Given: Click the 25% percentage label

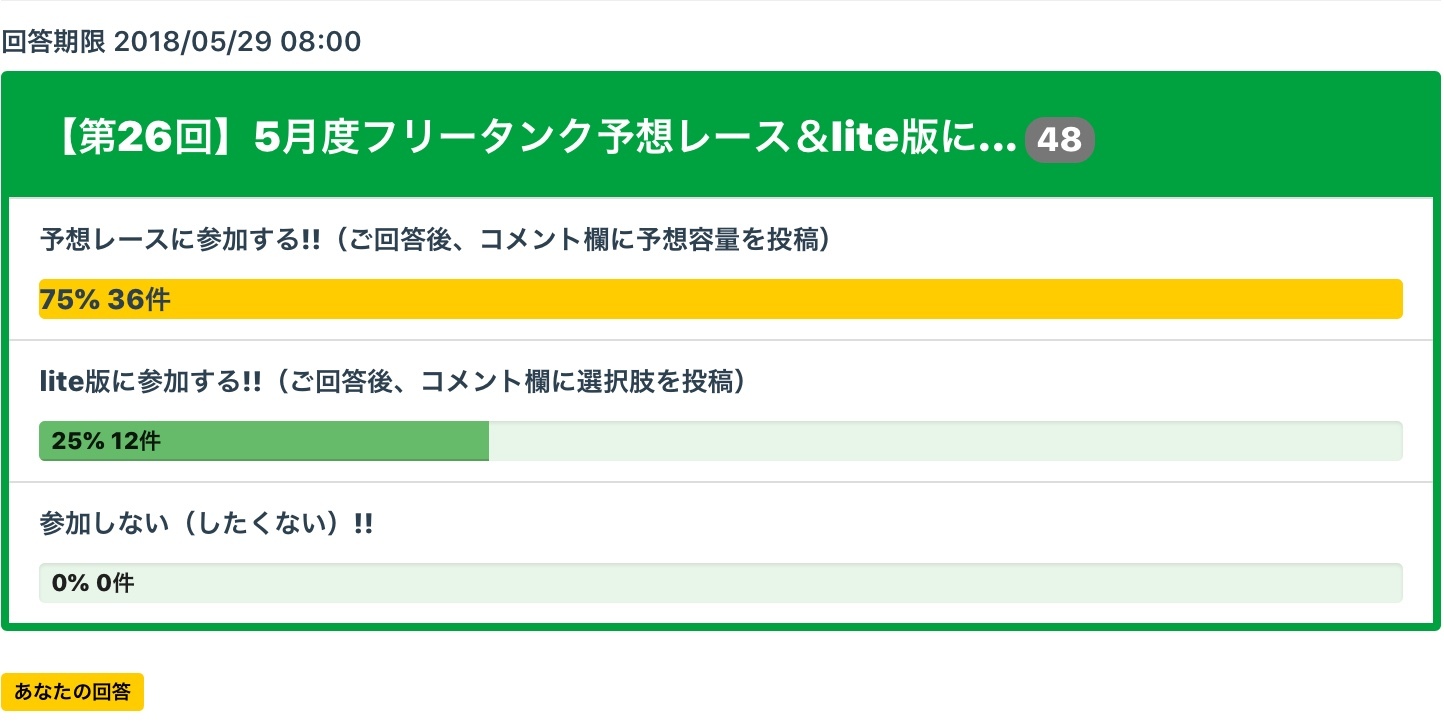Looking at the screenshot, I should [78, 441].
